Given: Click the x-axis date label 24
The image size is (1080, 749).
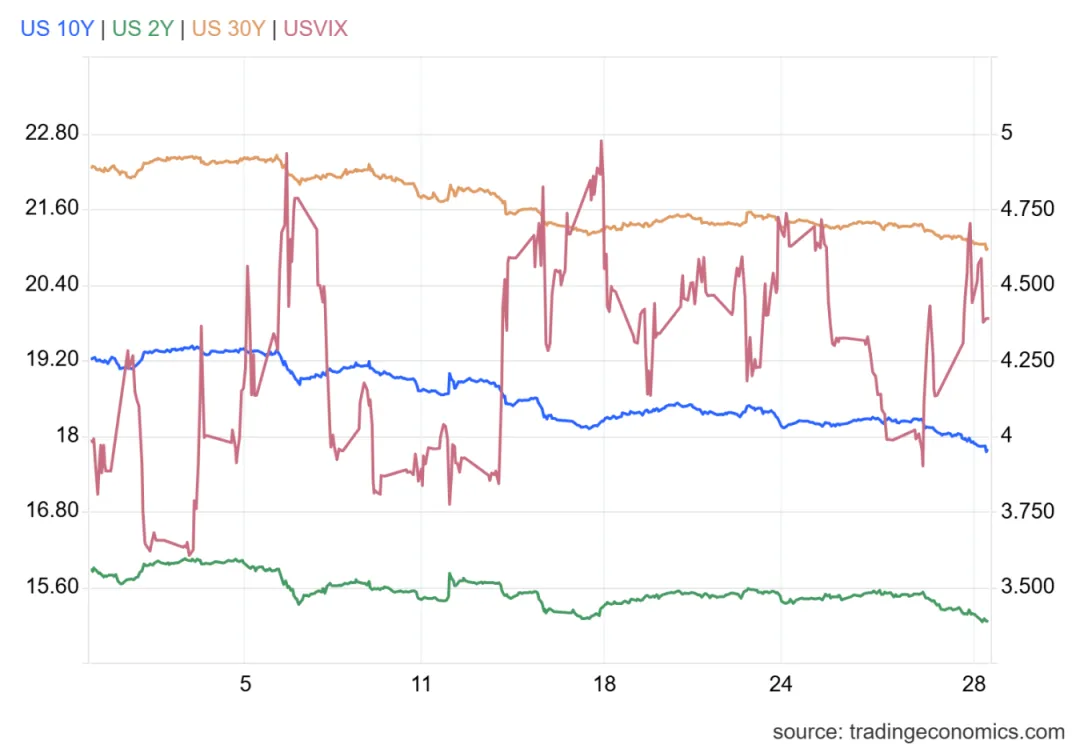Looking at the screenshot, I should (x=781, y=685).
